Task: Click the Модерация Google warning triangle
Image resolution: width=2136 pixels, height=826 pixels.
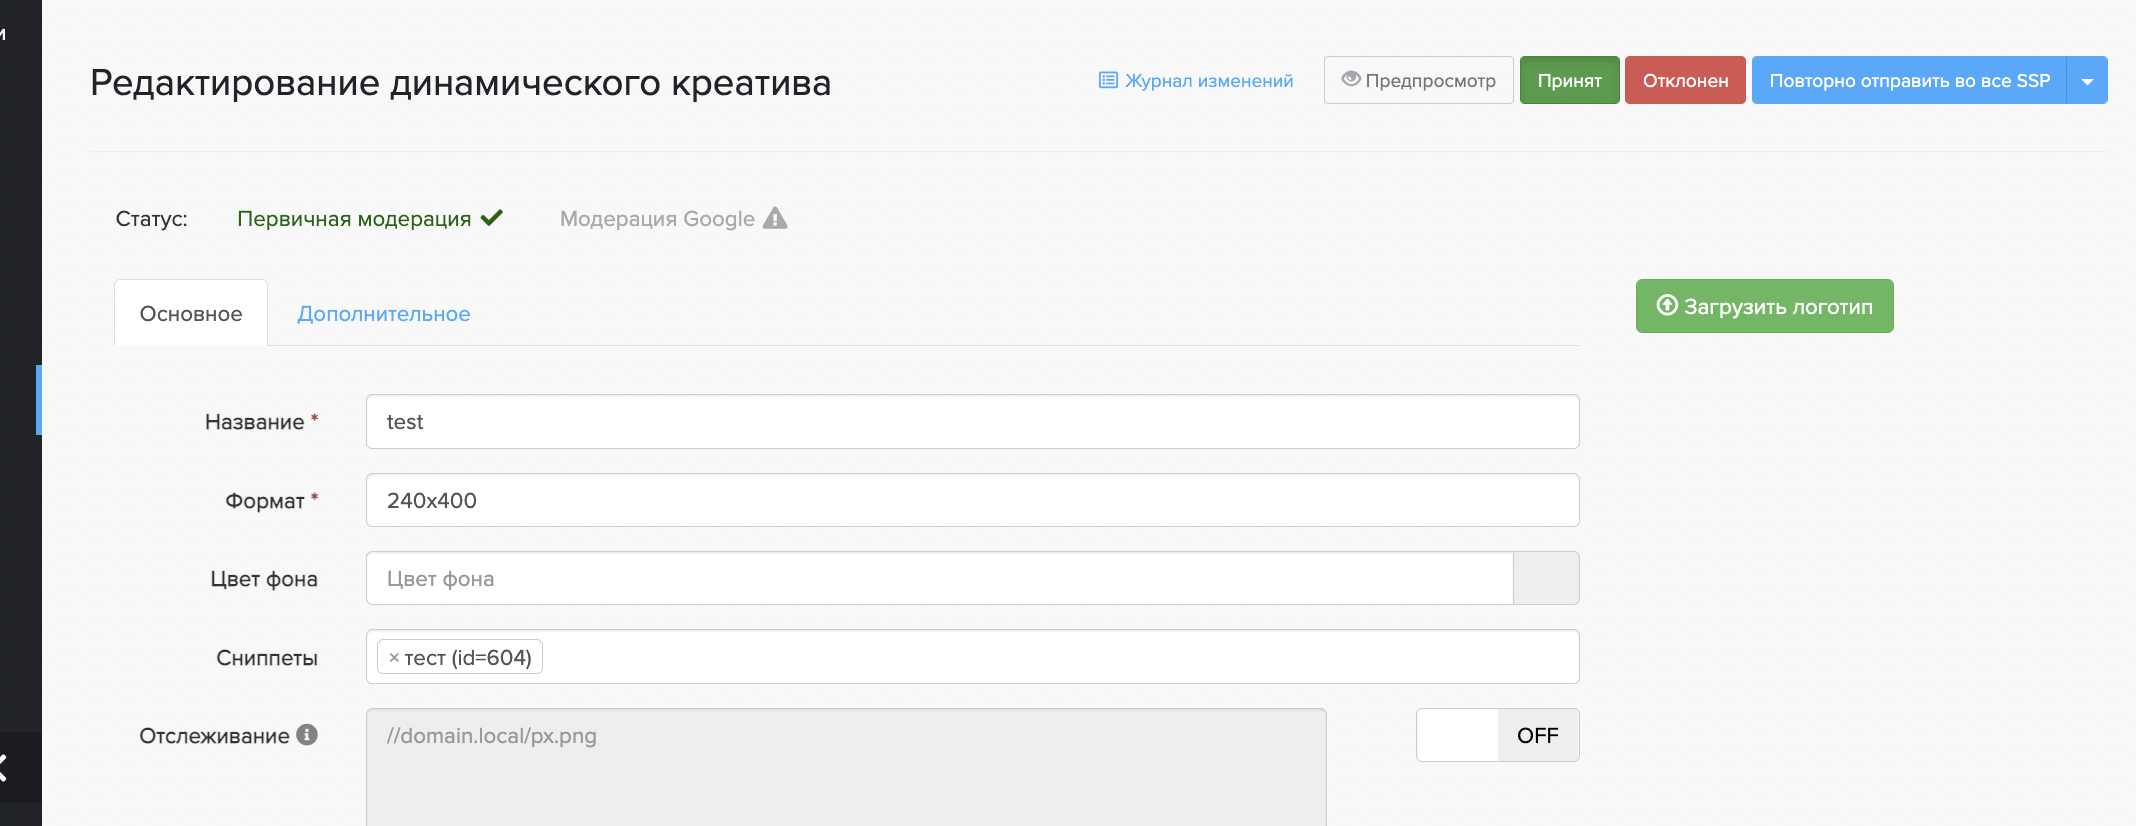Action: click(x=775, y=218)
